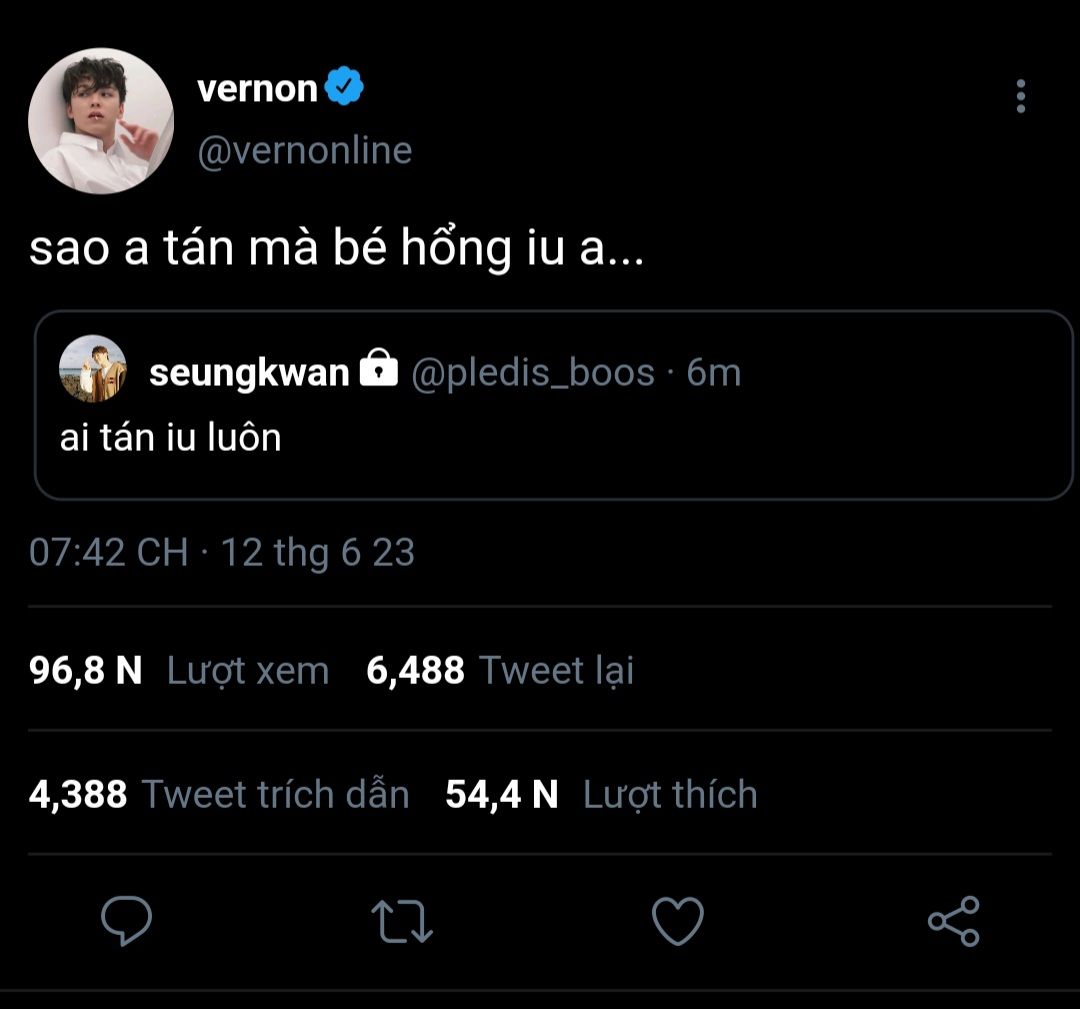Click the tweet text "sao a tán mà bé hổng iu a"
Viewport: 1080px width, 1009px height.
[336, 251]
